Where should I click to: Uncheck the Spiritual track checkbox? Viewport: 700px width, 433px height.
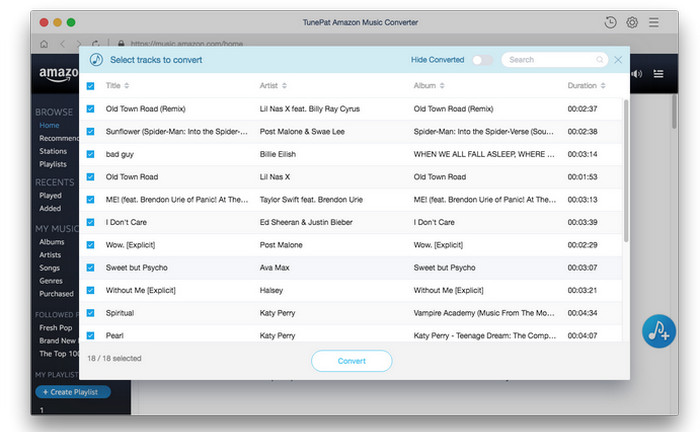(91, 313)
